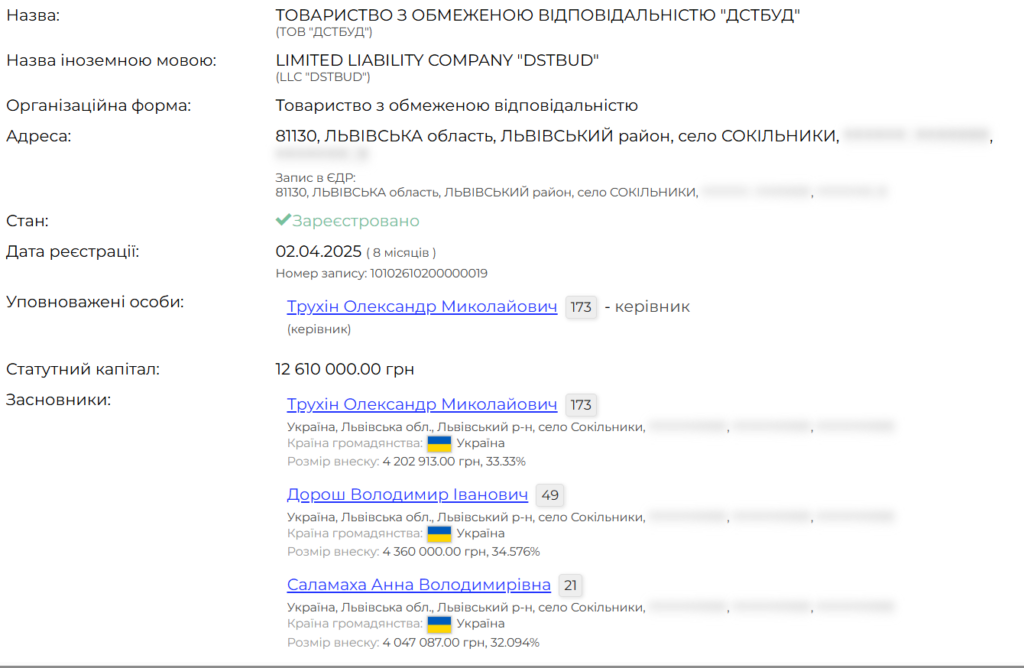
Task: Open the Саламаха Анна Володимирівна founder link
Action: tap(418, 585)
